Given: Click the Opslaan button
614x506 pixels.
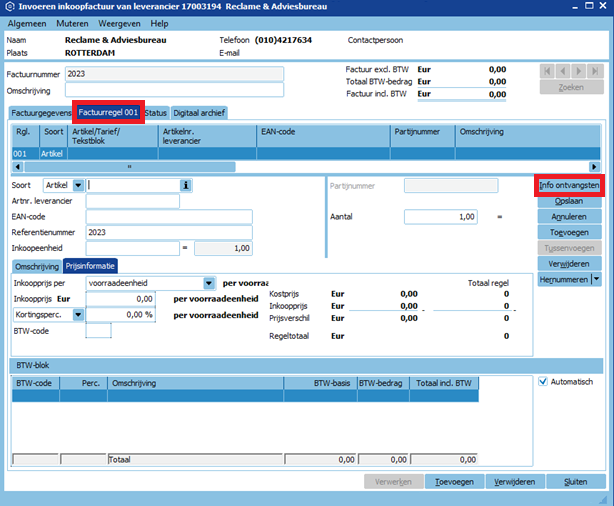Looking at the screenshot, I should [x=568, y=201].
